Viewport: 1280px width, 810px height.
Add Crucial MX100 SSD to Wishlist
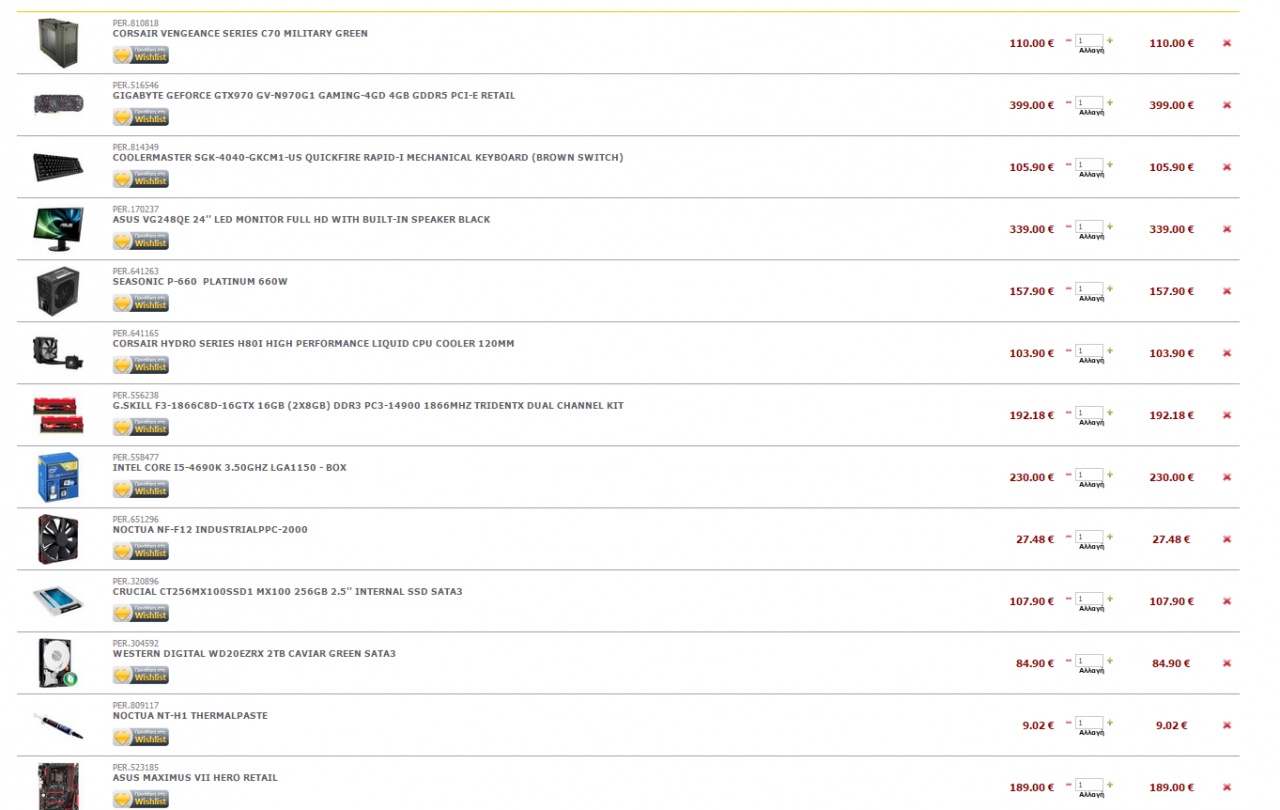(141, 613)
